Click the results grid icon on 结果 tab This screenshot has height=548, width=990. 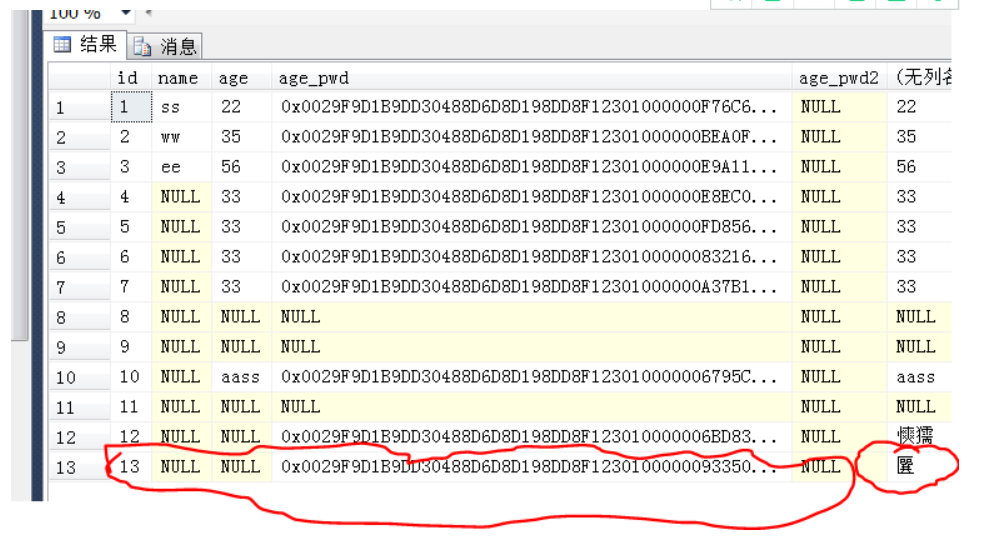pos(63,45)
